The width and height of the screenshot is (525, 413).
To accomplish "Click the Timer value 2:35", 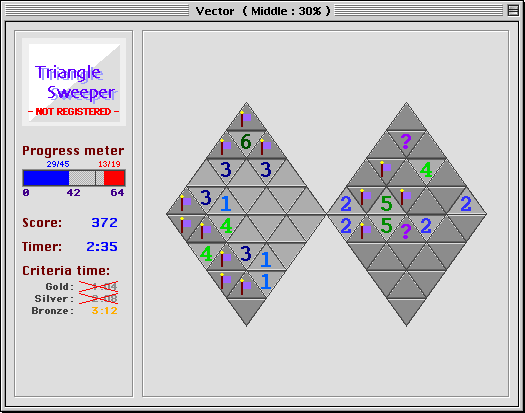I will click(102, 247).
